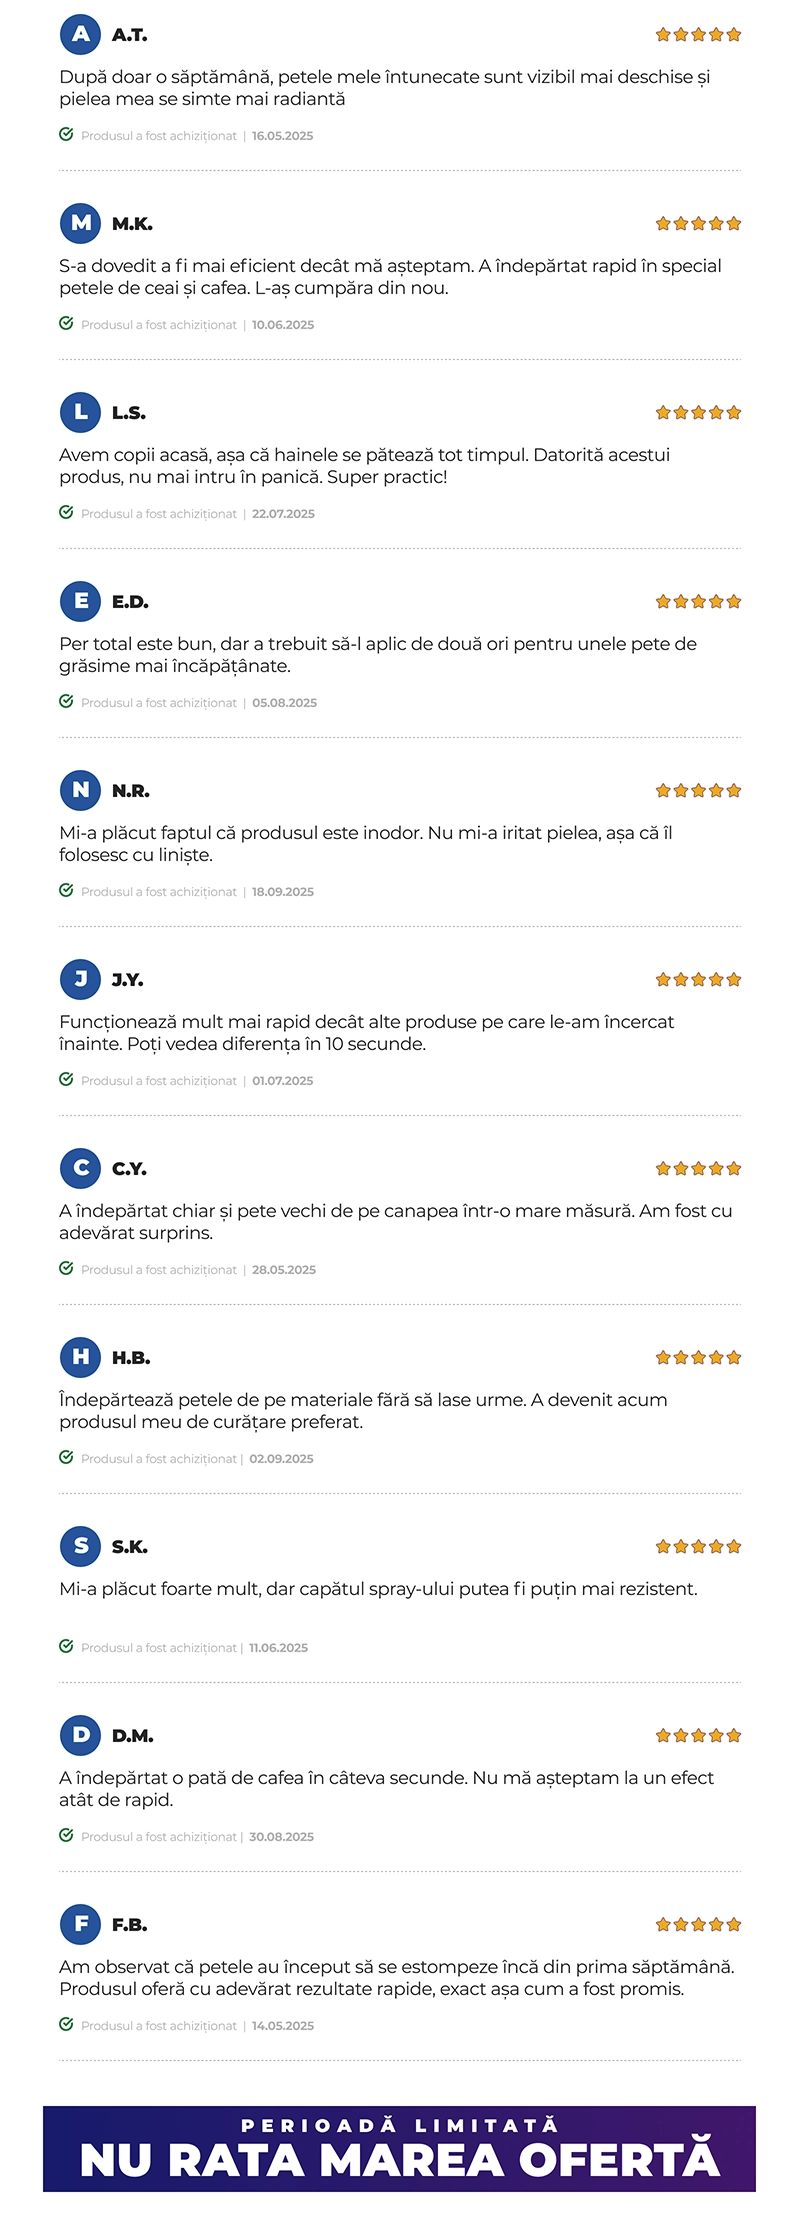
Task: Click the 'N' avatar beside N.R.
Action: (x=81, y=790)
